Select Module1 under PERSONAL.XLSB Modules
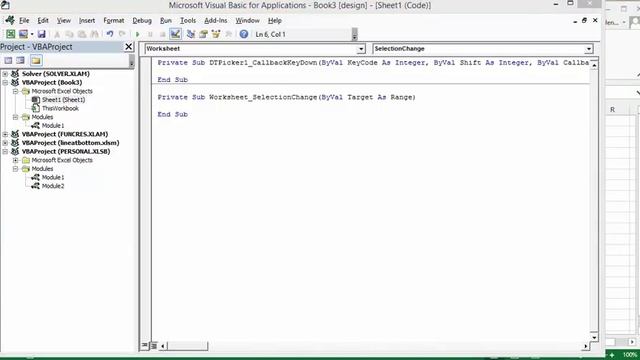The width and height of the screenshot is (640, 360). coord(53,178)
